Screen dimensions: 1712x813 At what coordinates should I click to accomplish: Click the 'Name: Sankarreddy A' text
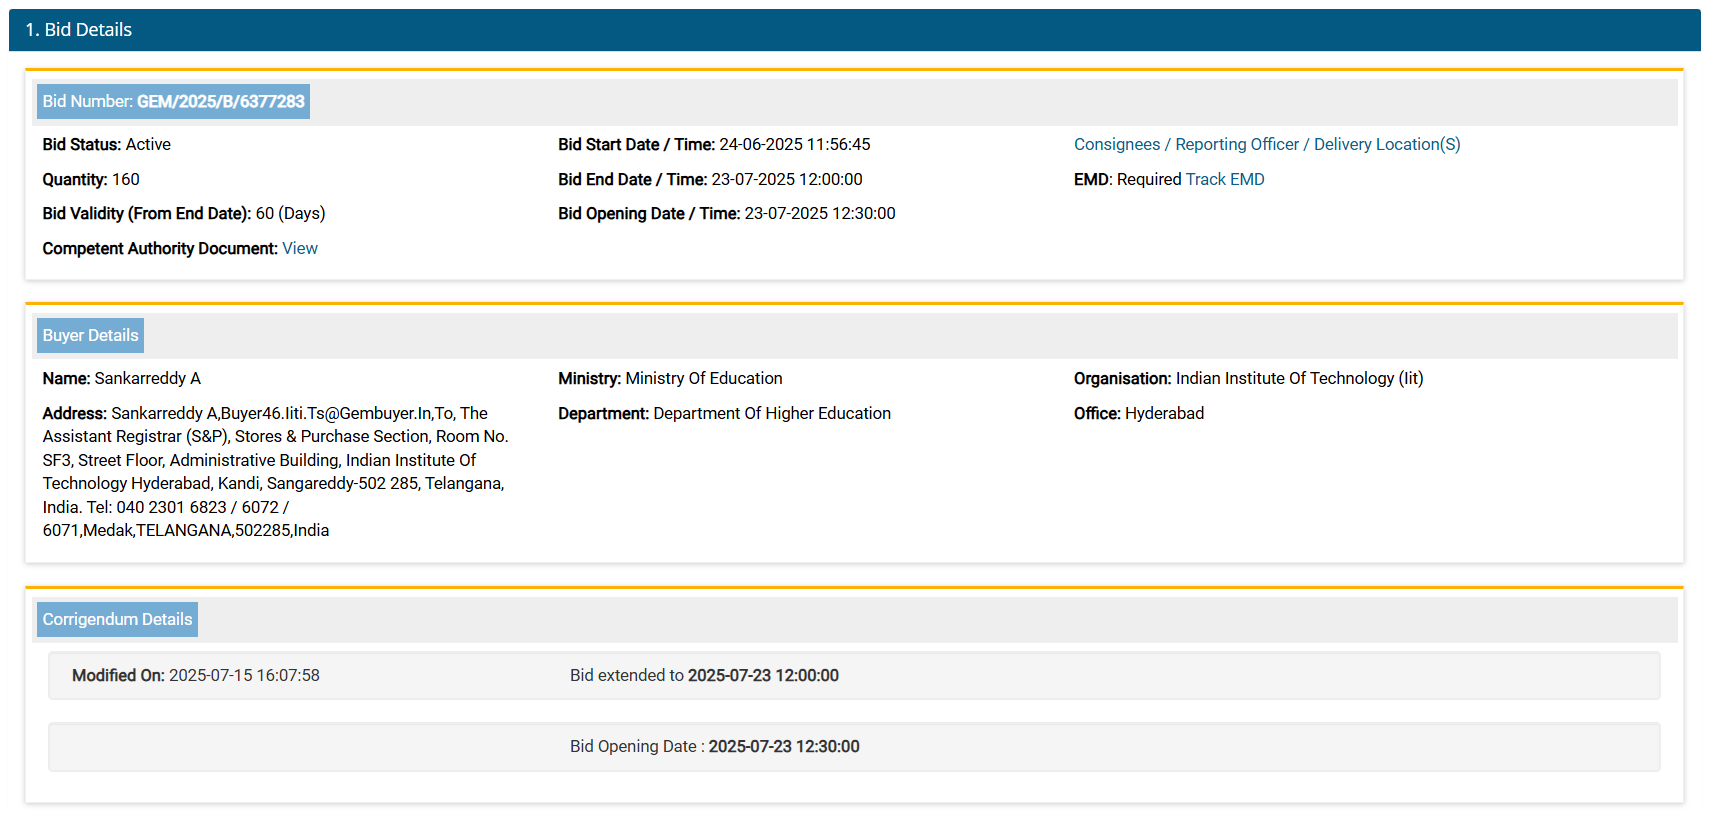(x=121, y=378)
